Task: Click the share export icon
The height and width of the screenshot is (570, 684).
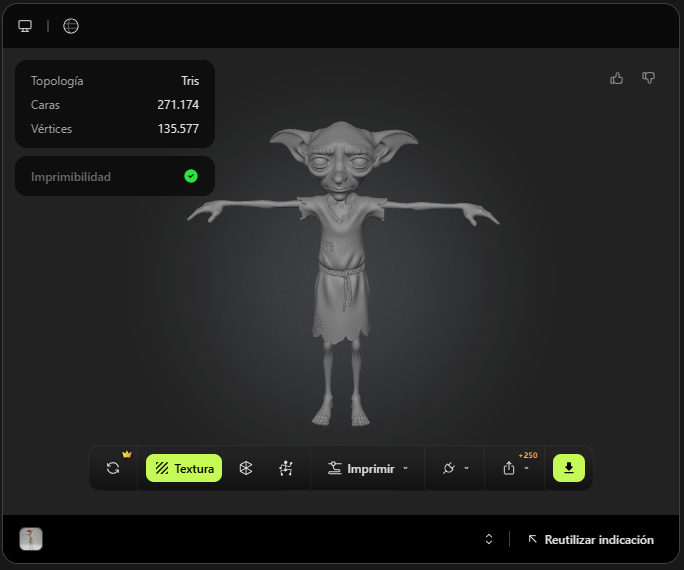Action: (509, 468)
